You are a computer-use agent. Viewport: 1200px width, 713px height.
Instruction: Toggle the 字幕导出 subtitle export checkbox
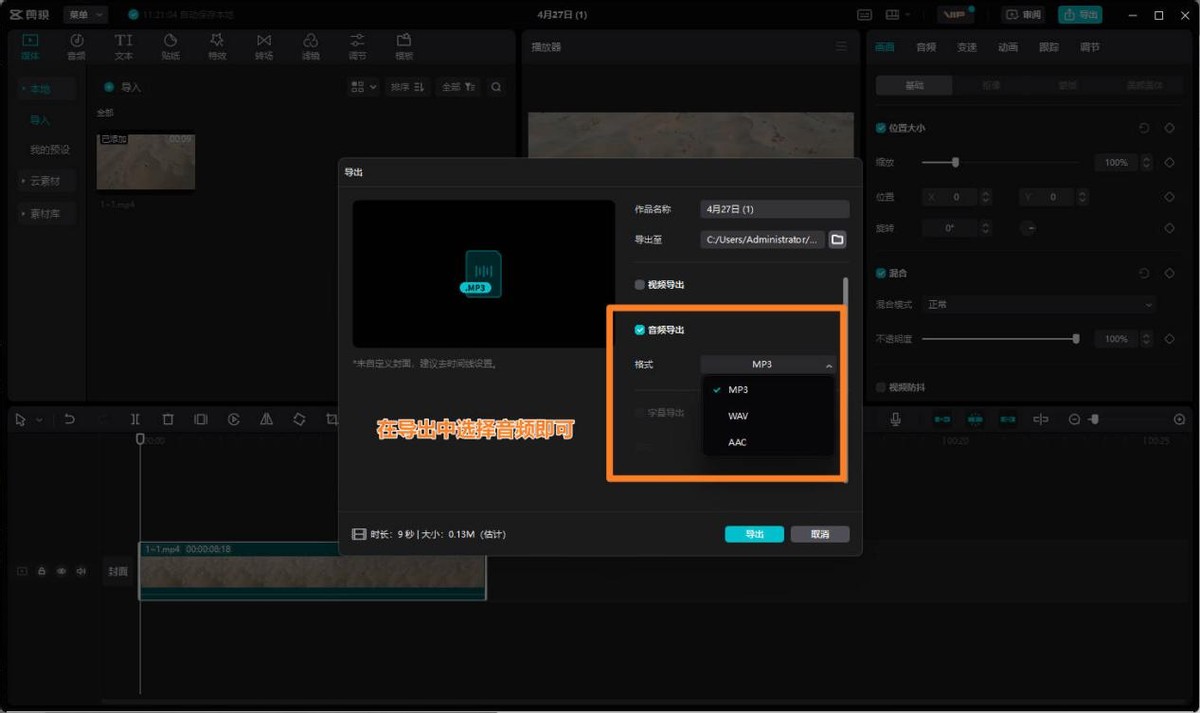point(640,412)
